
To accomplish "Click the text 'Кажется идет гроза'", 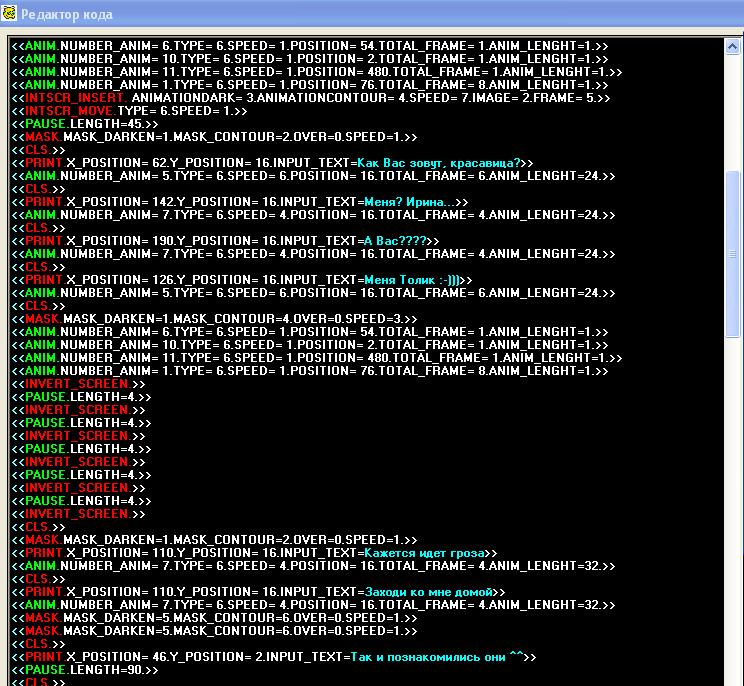I will click(424, 553).
